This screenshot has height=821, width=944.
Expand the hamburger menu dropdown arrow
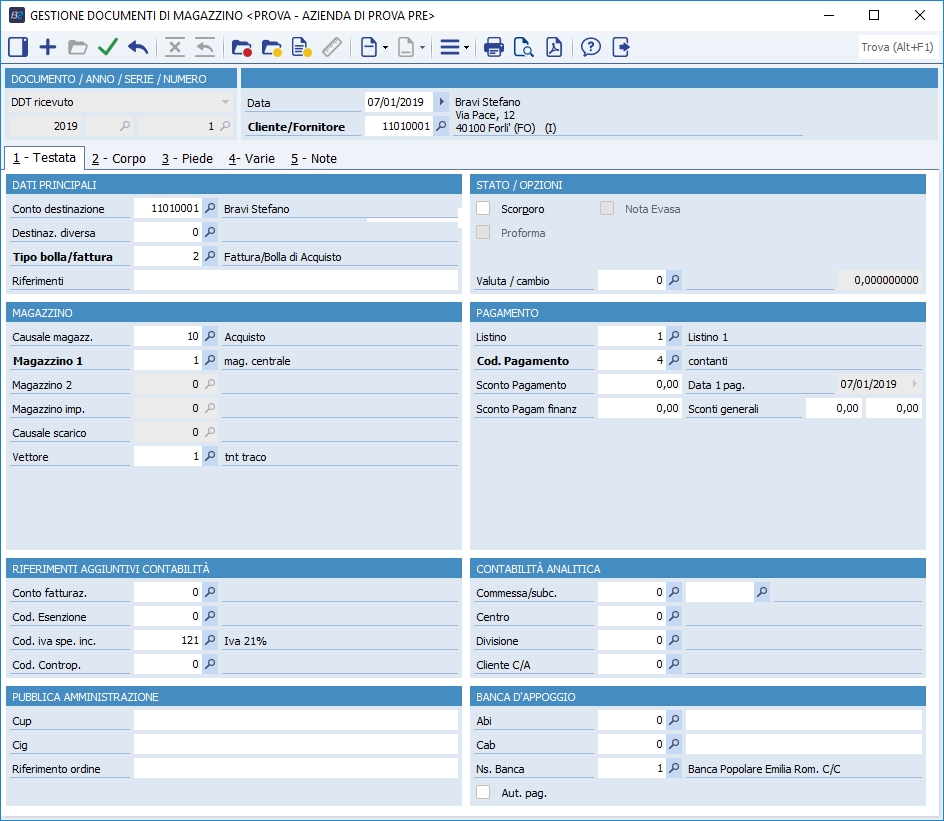pos(466,48)
